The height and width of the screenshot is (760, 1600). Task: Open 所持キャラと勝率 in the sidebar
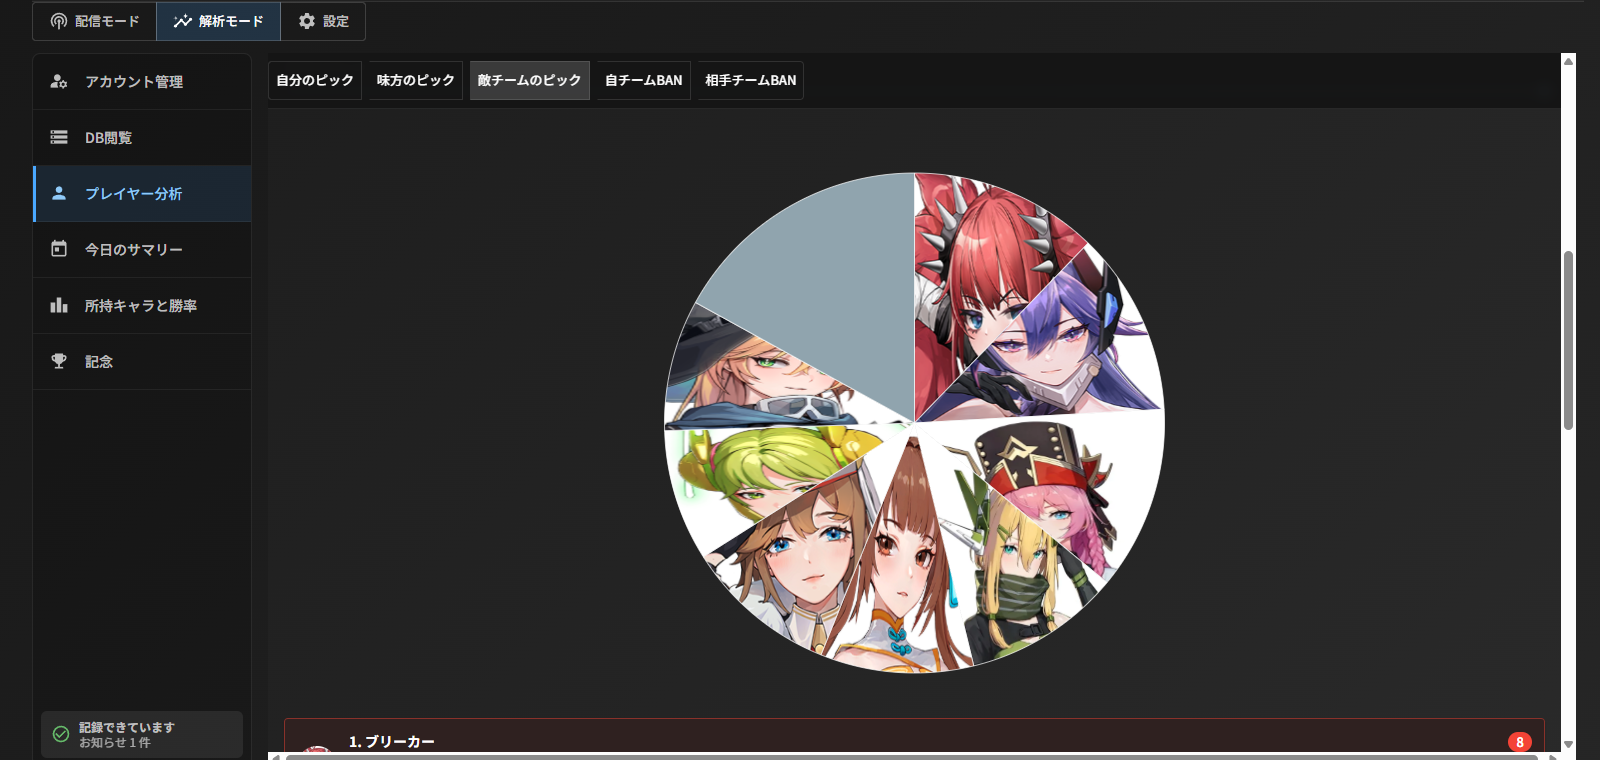[142, 305]
